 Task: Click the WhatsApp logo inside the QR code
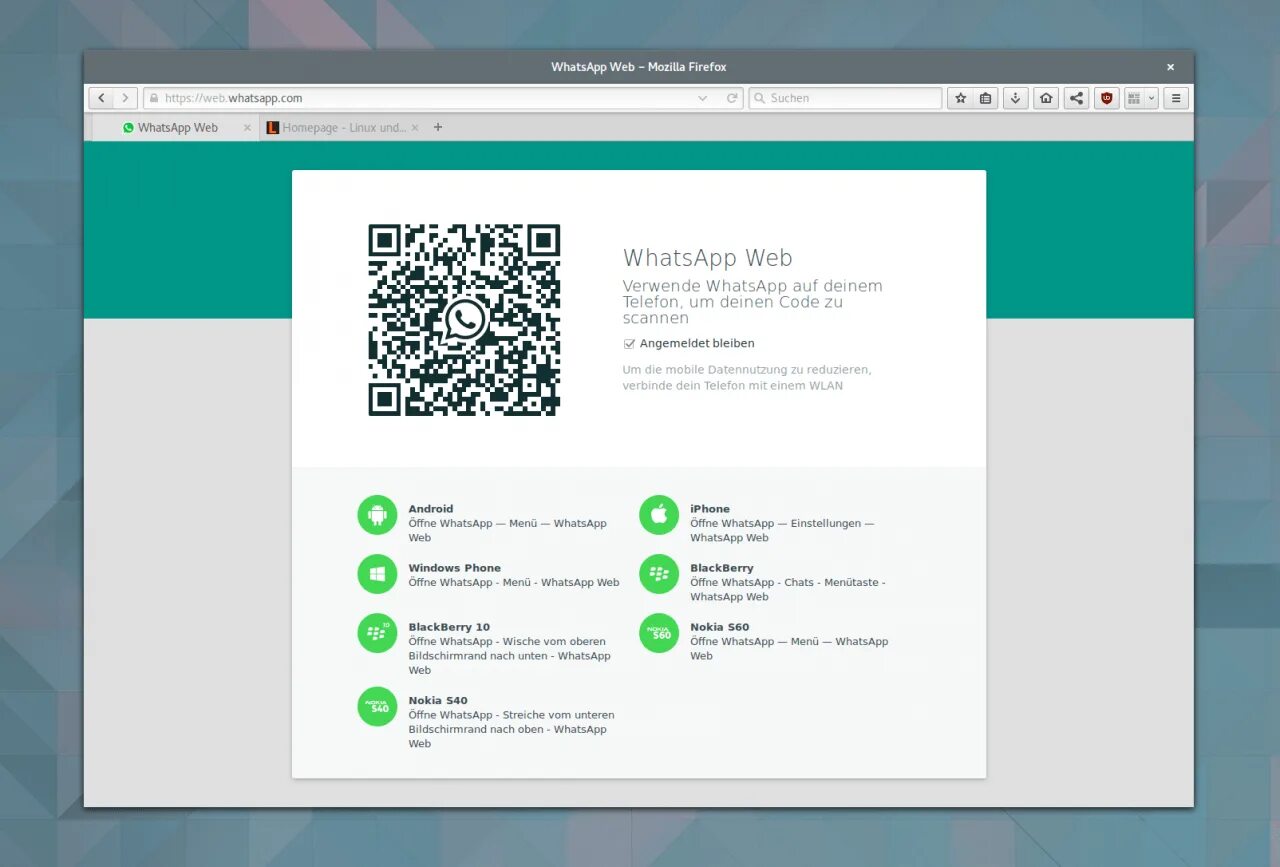pos(464,320)
